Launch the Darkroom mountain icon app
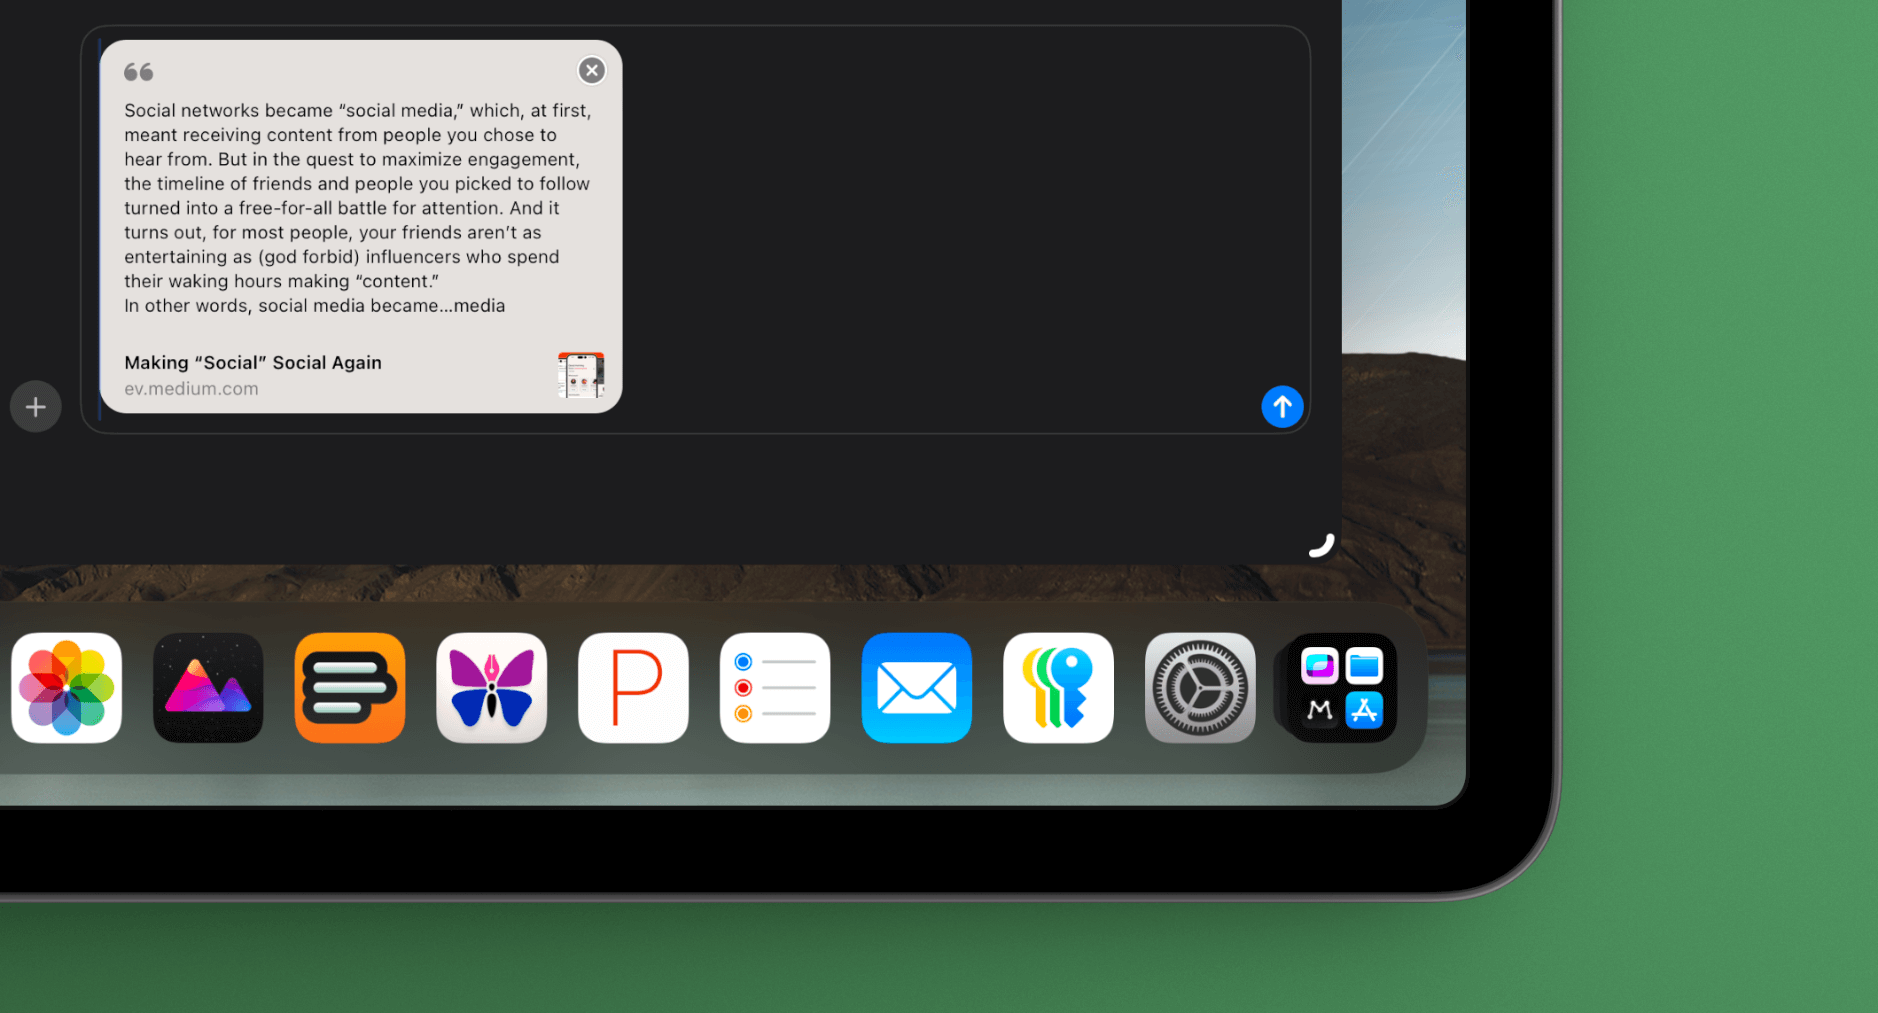 208,688
